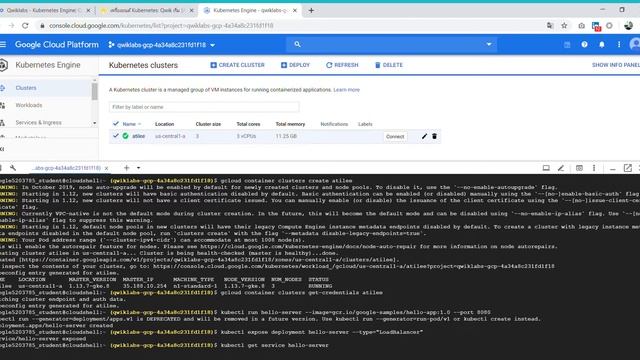The height and width of the screenshot is (360, 640).
Task: Click the green status icon for atilee
Action: [126, 136]
